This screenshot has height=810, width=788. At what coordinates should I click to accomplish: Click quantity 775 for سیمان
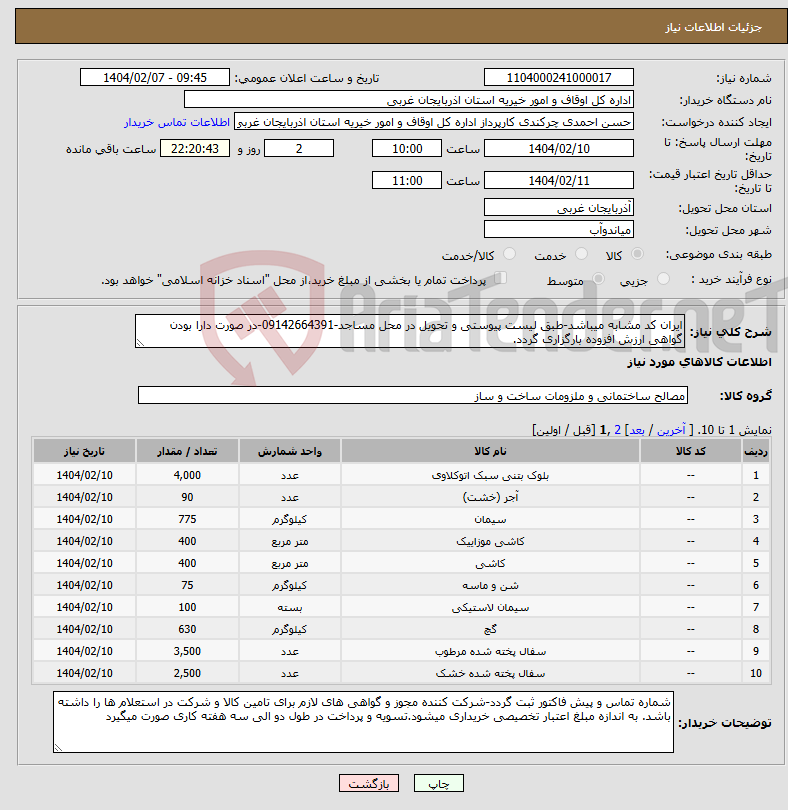(187, 519)
